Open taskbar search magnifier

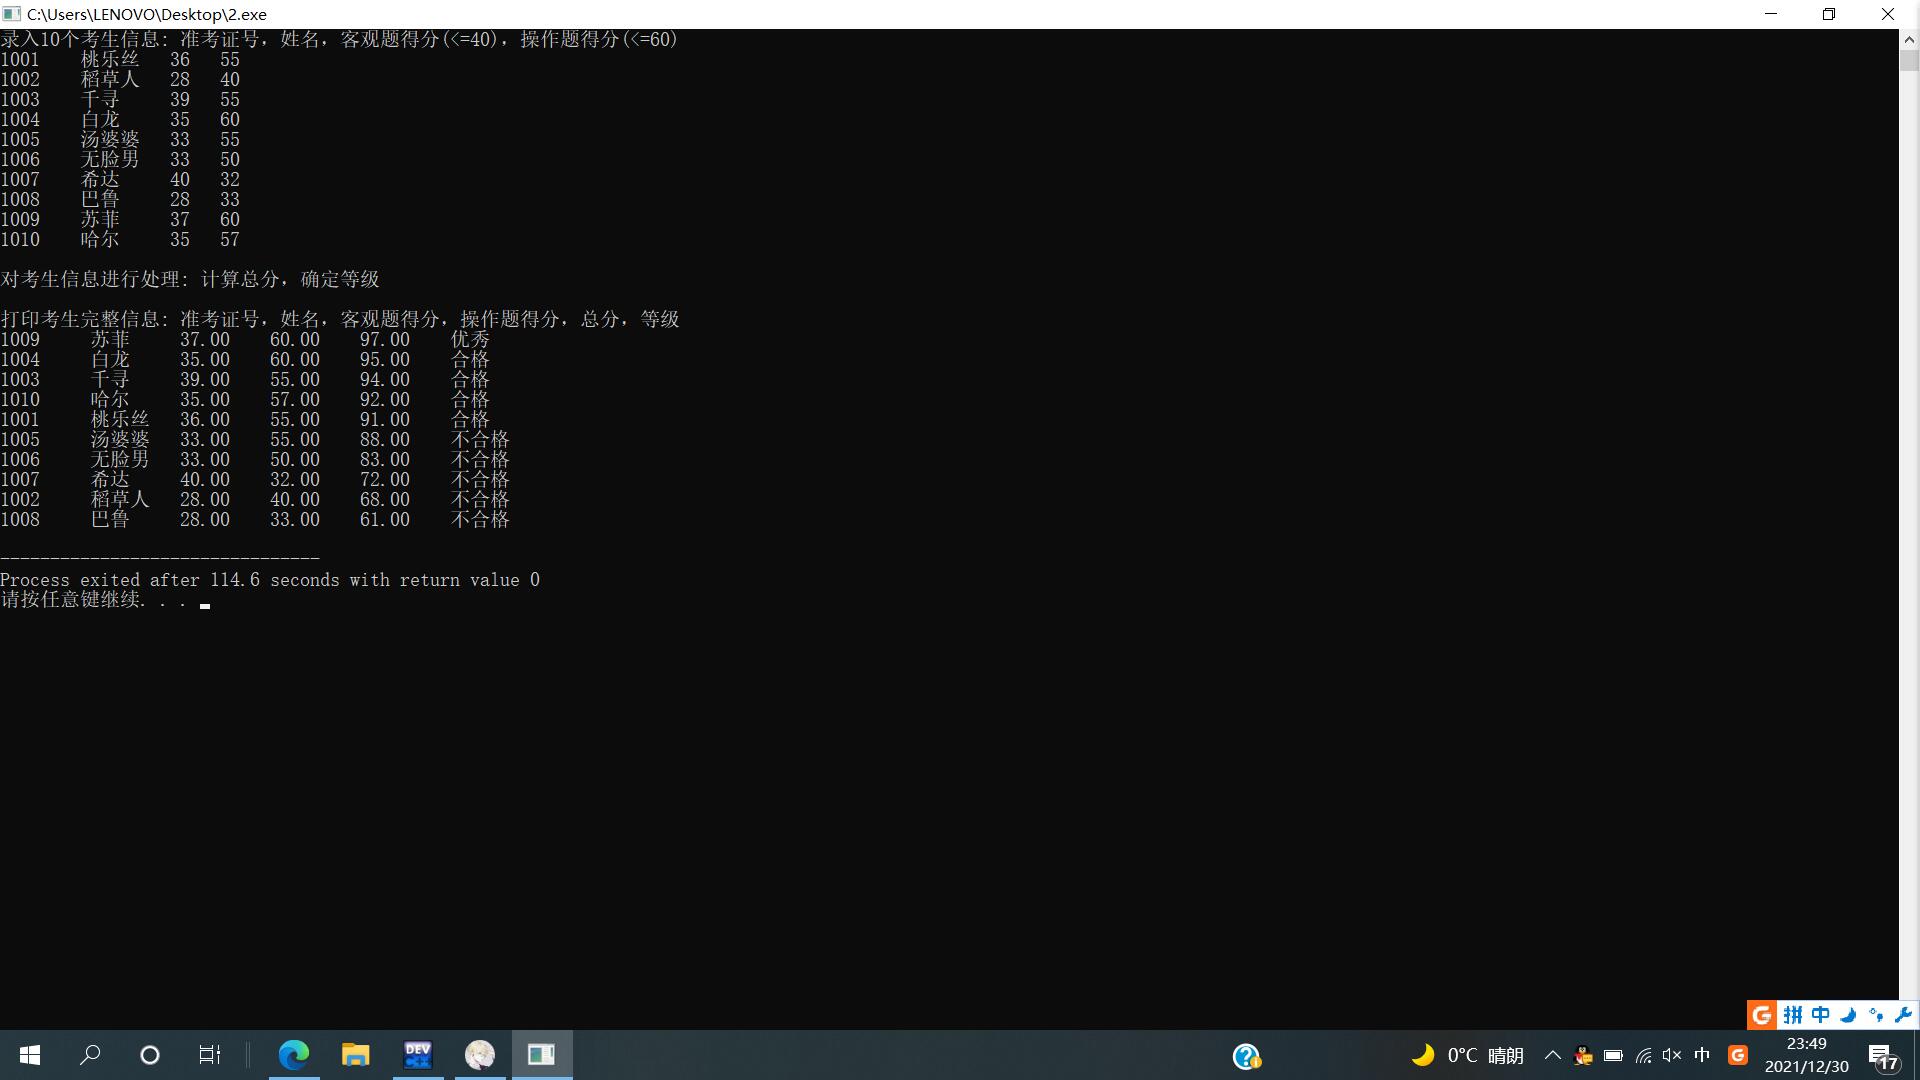point(90,1054)
